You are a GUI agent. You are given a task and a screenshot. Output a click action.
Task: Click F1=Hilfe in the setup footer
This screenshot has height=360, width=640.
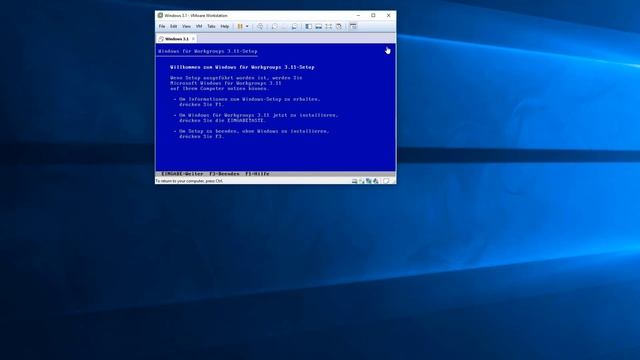[x=257, y=174]
